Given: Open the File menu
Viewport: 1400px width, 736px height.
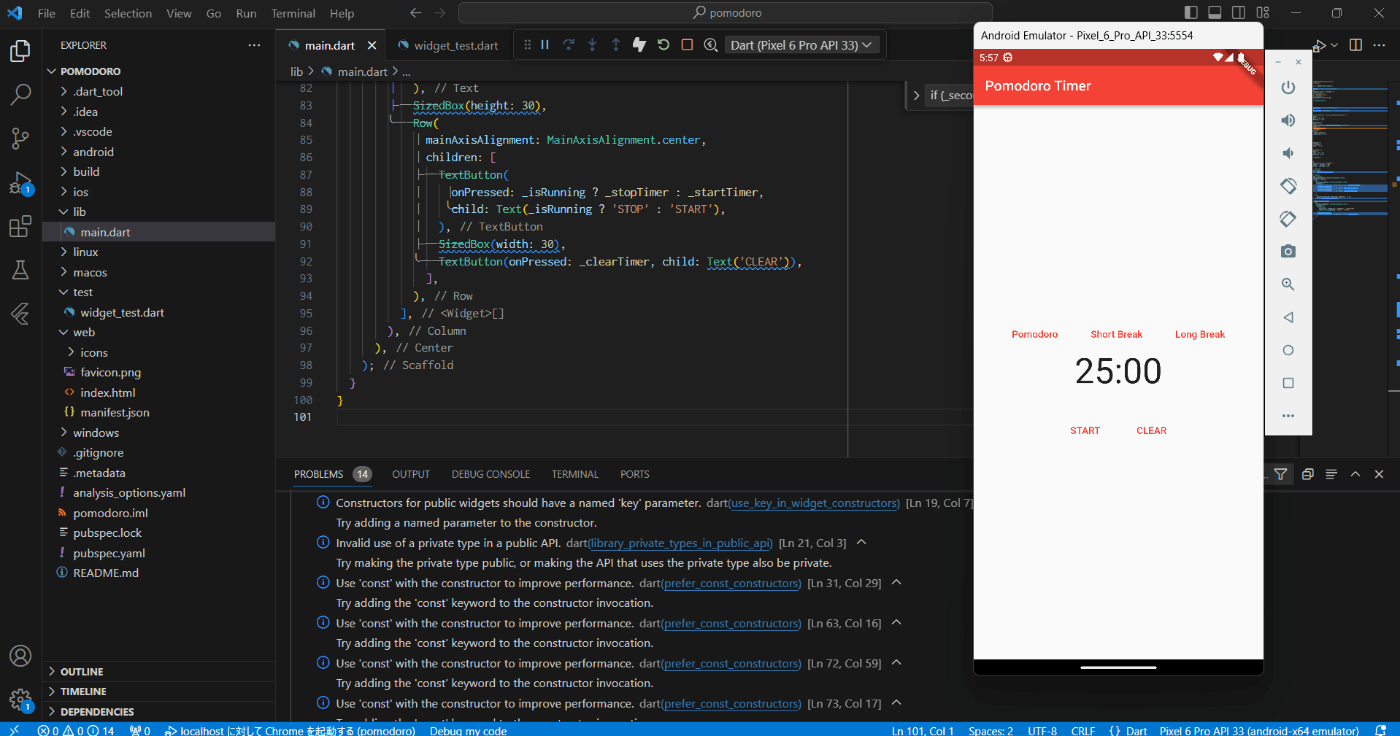Looking at the screenshot, I should tap(46, 14).
